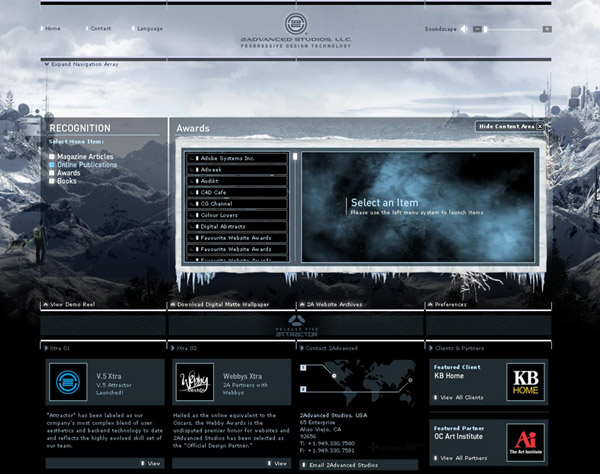This screenshot has width=600, height=474.
Task: Open the Adweek list entry
Action: [x=237, y=169]
